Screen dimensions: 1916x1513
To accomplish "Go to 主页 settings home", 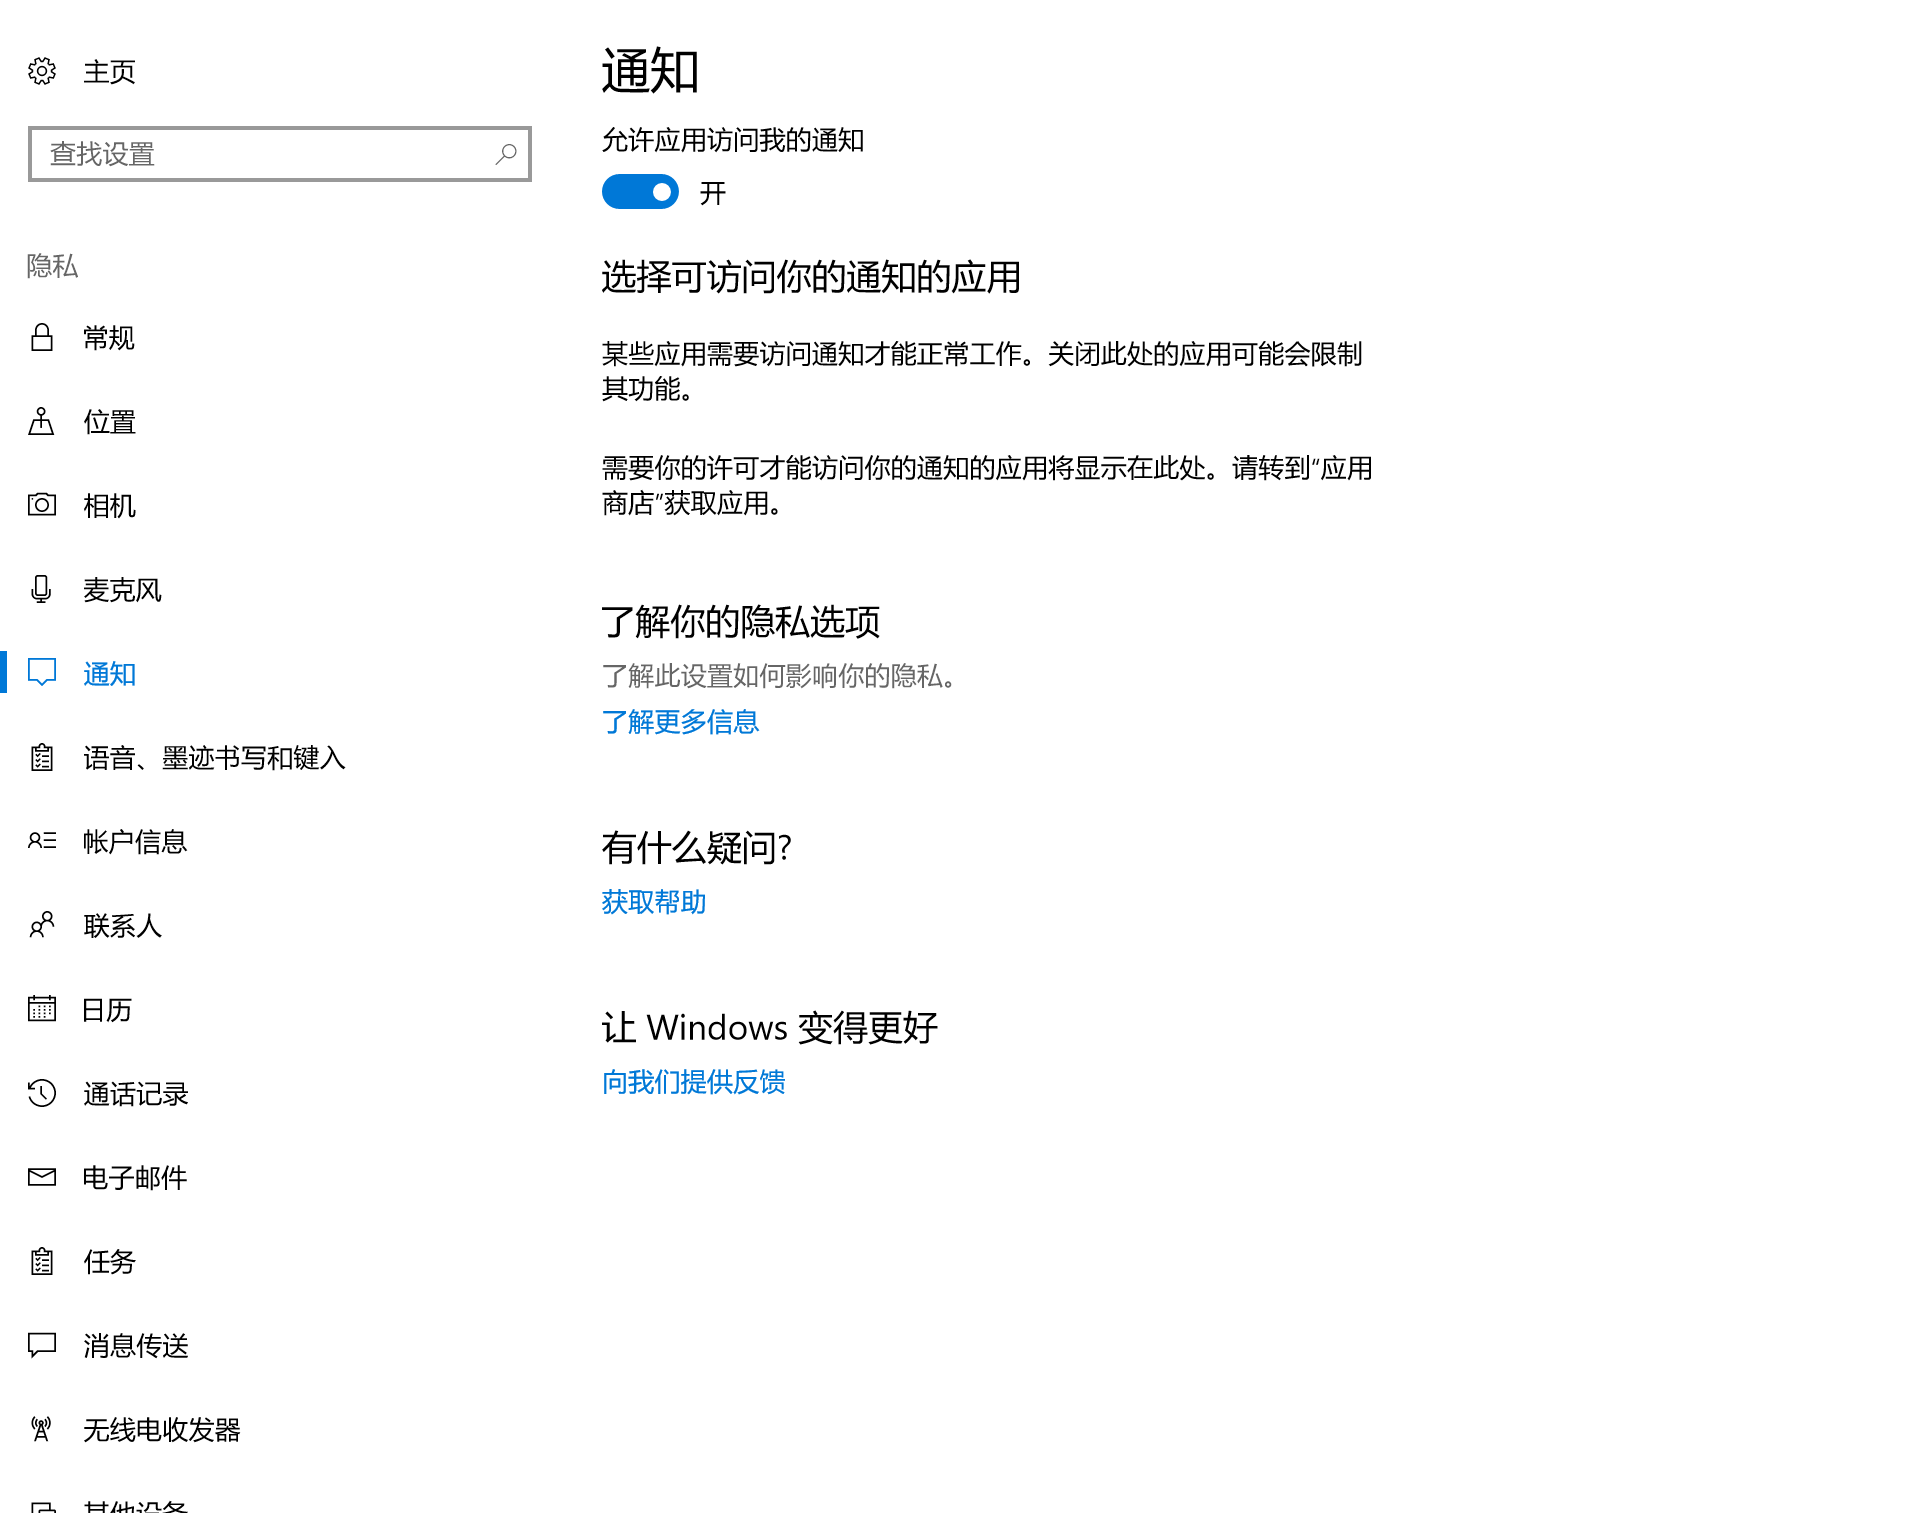I will (109, 72).
